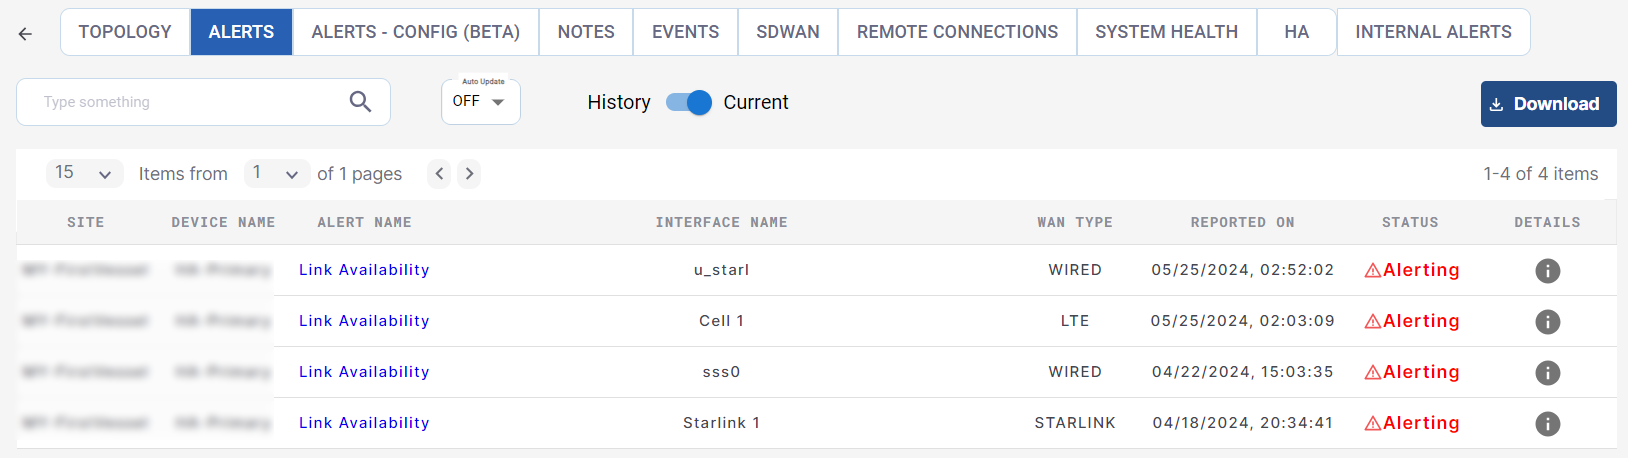Open details info for Cell 1 alert

click(1547, 322)
